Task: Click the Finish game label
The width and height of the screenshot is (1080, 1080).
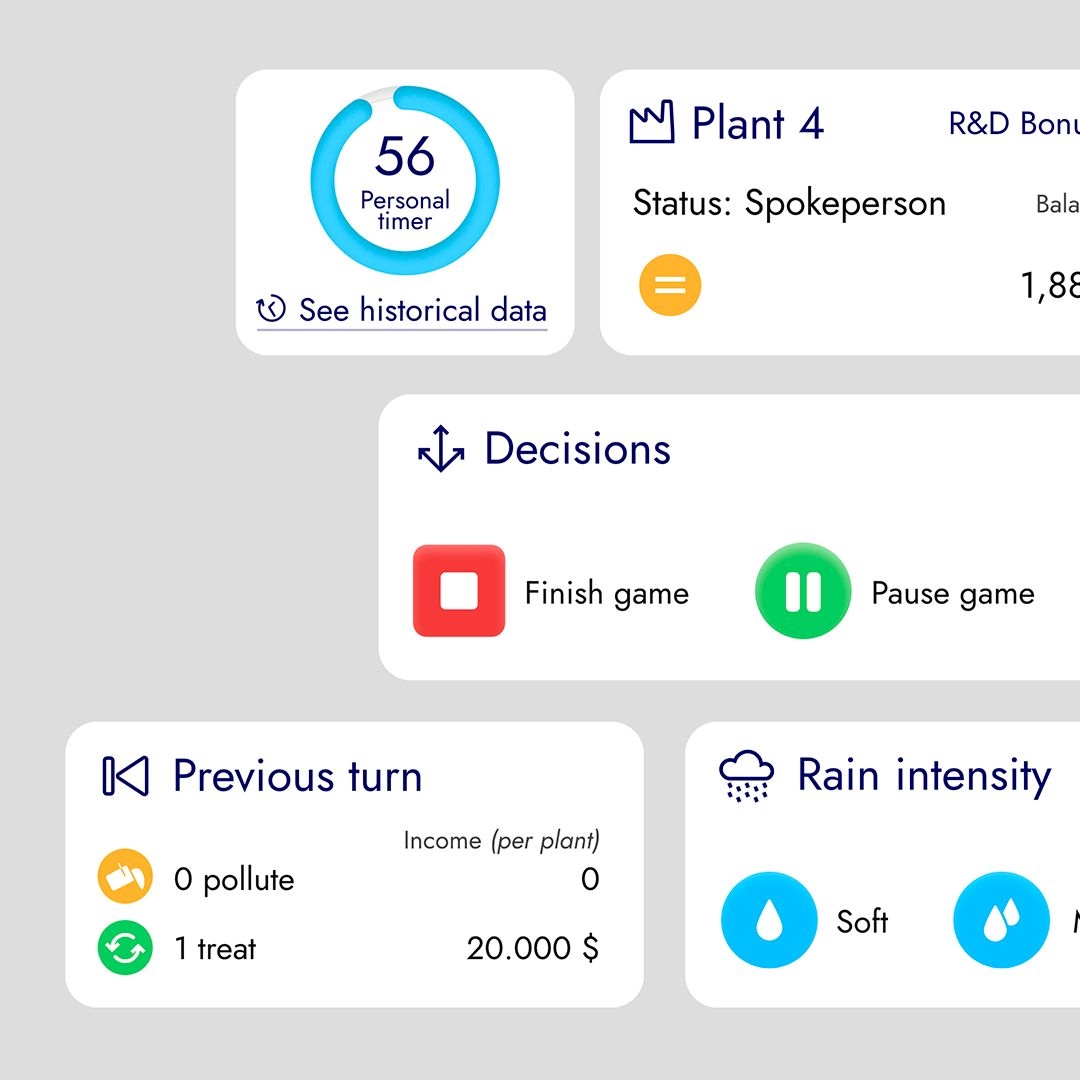Action: [607, 593]
